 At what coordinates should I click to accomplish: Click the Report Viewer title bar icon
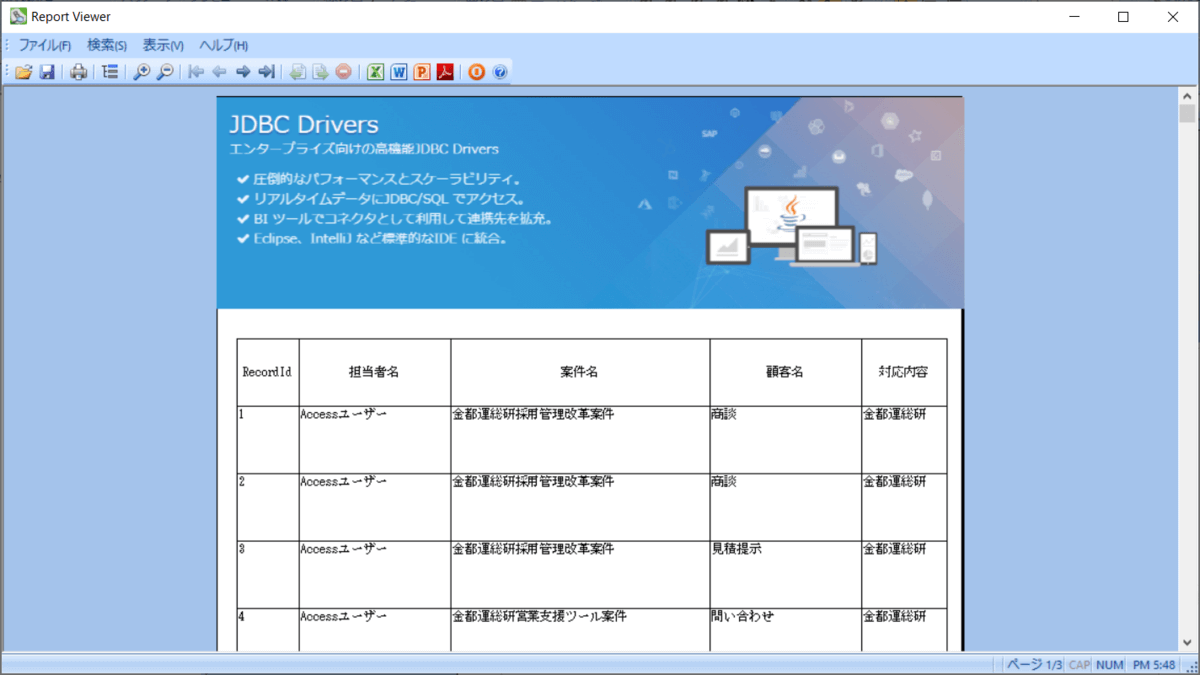click(18, 16)
